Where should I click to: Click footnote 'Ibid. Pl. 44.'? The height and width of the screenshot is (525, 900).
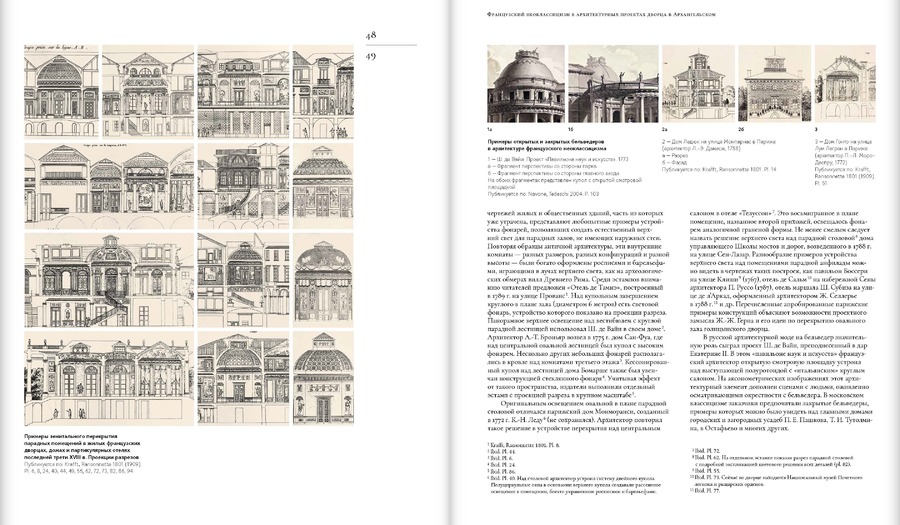point(501,452)
